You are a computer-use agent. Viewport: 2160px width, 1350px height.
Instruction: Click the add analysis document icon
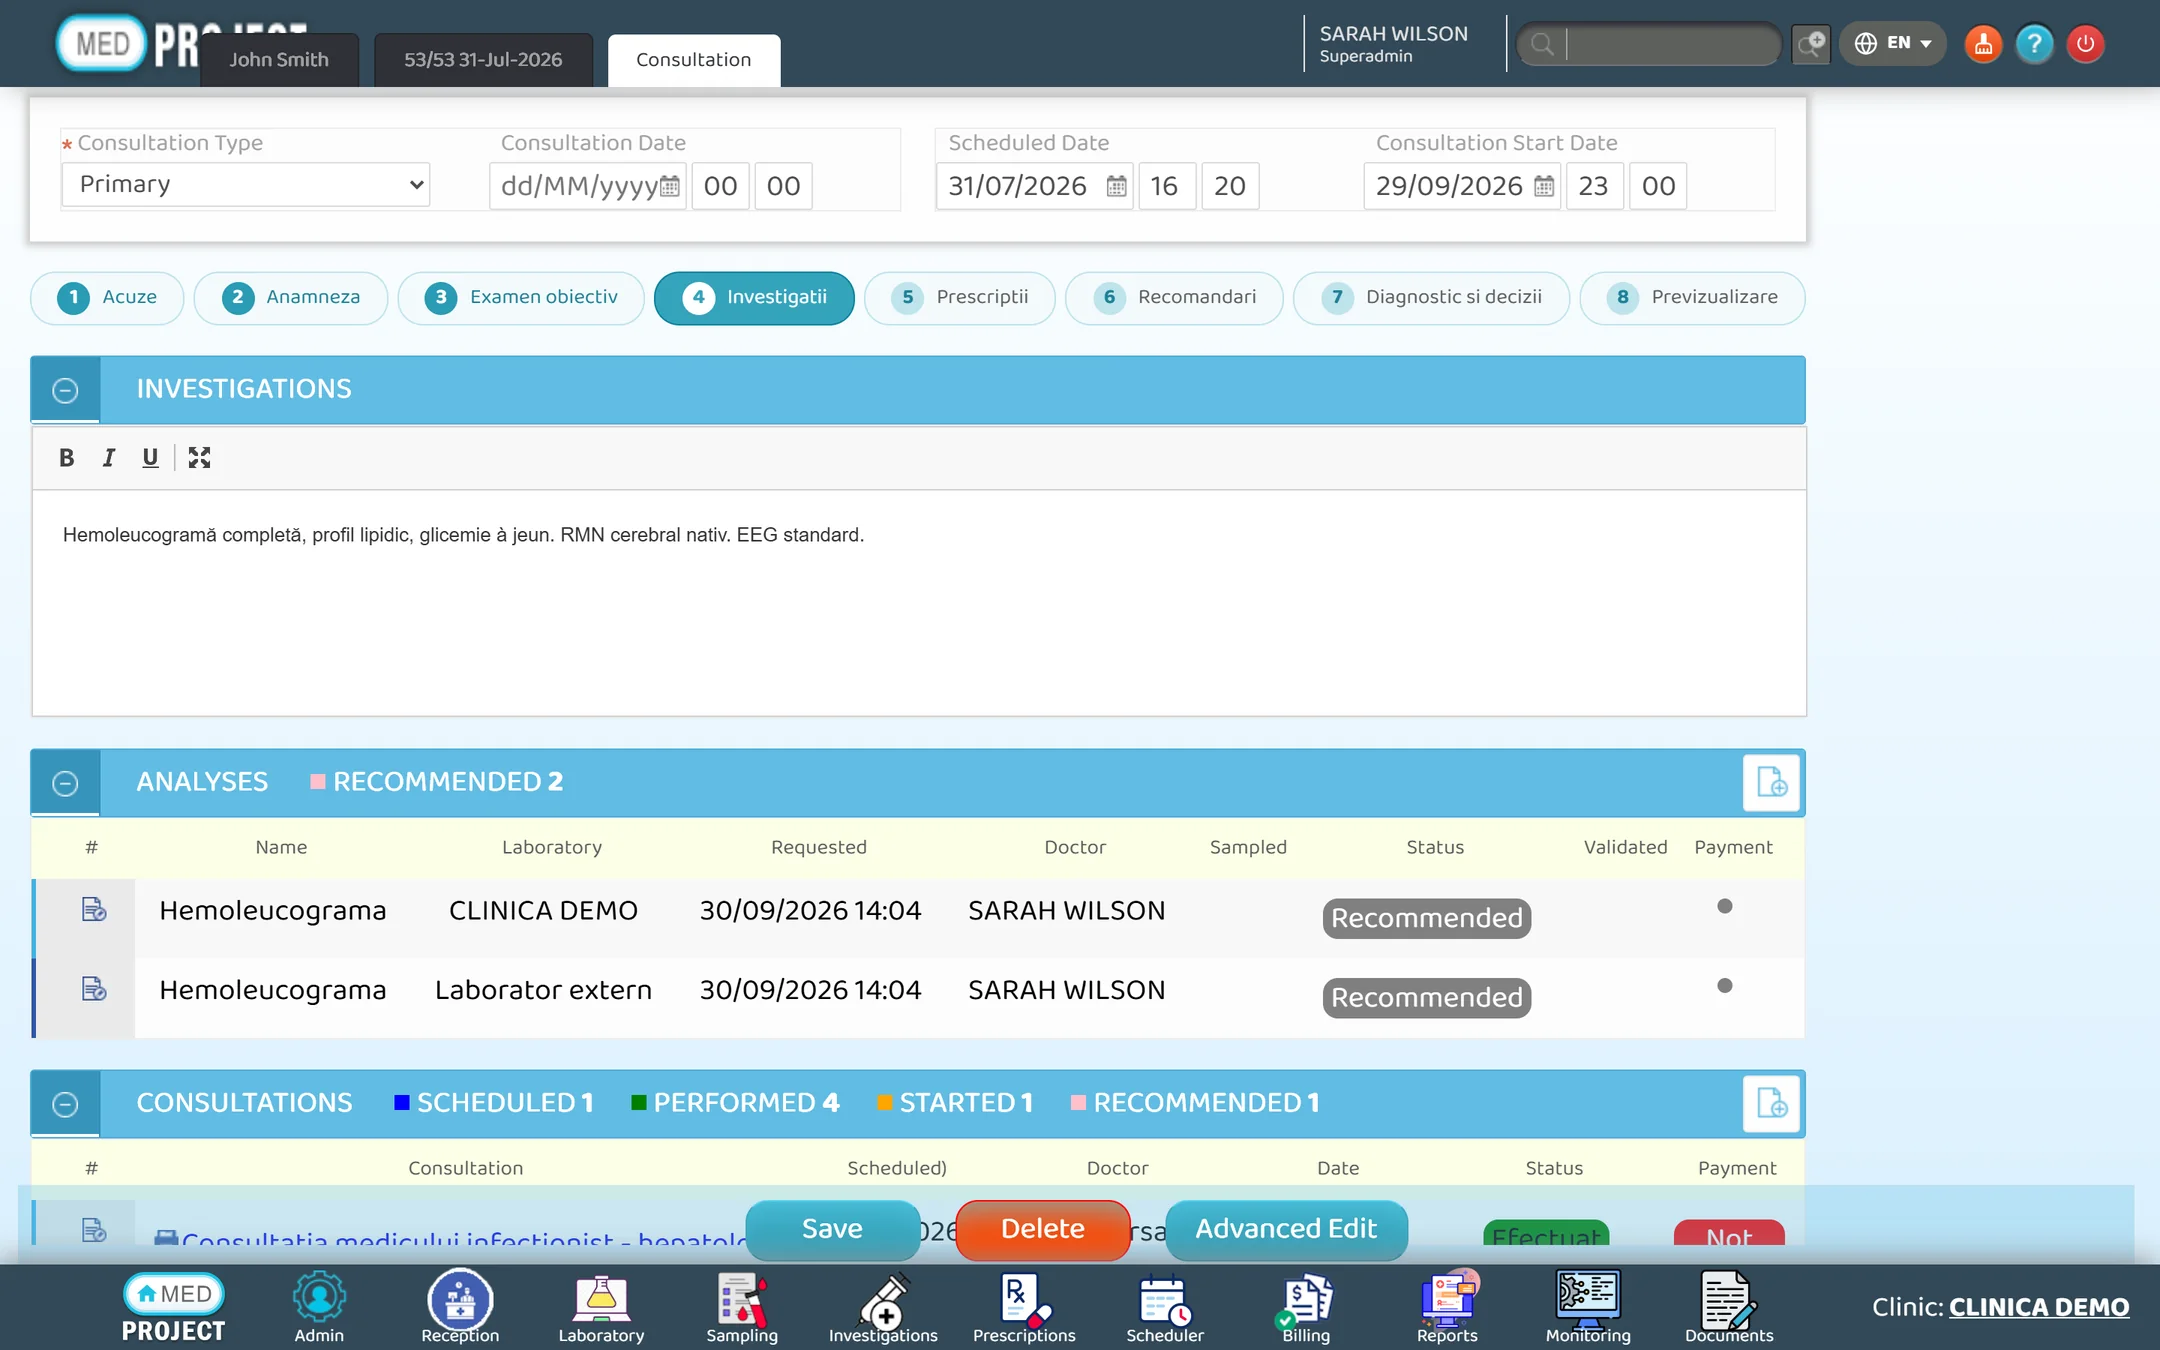(1771, 782)
